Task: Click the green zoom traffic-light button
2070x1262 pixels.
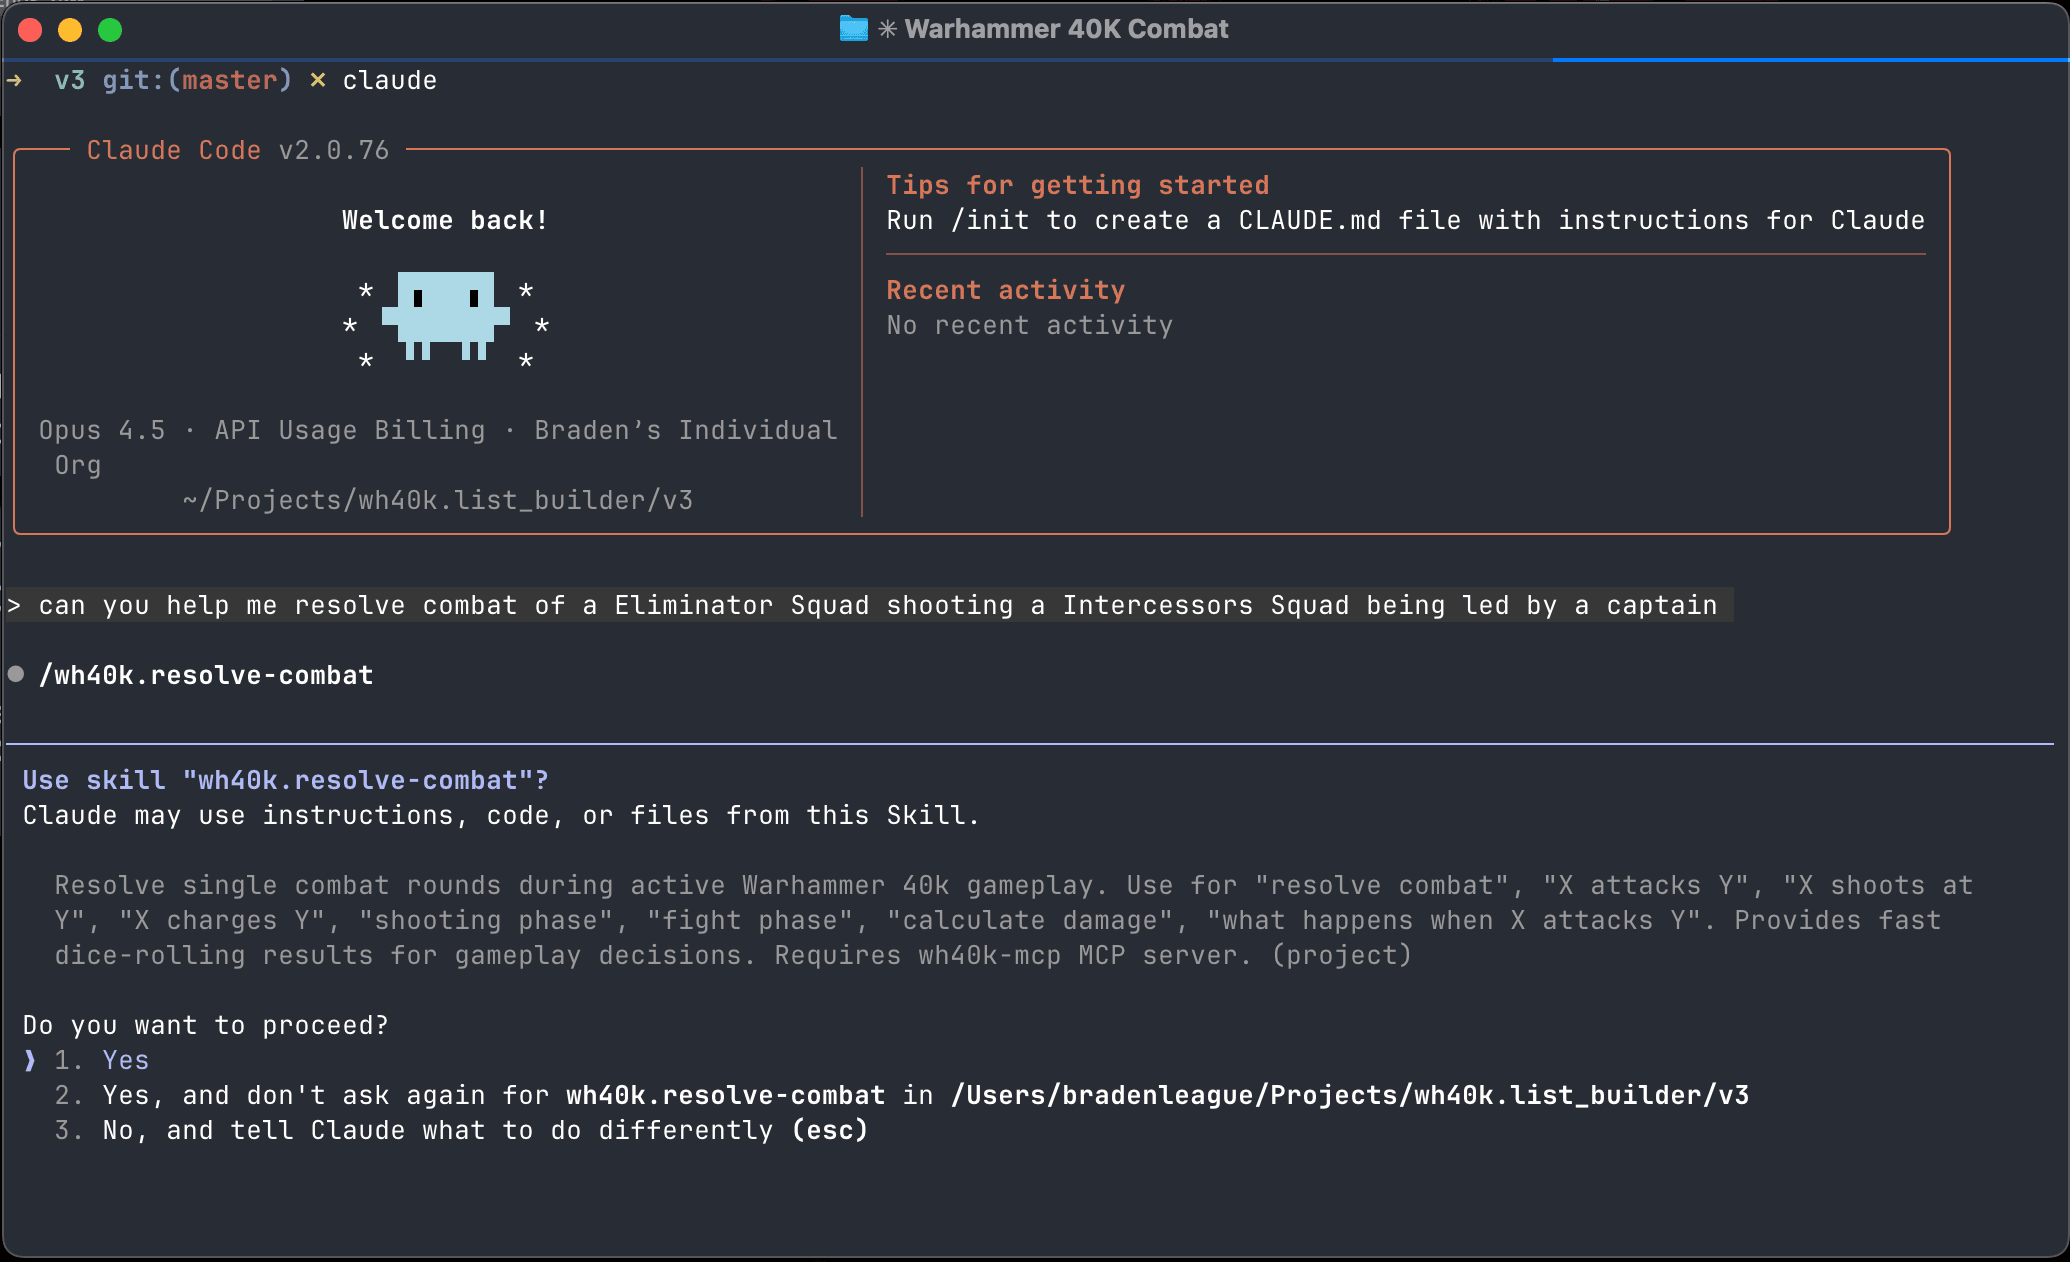Action: [110, 30]
